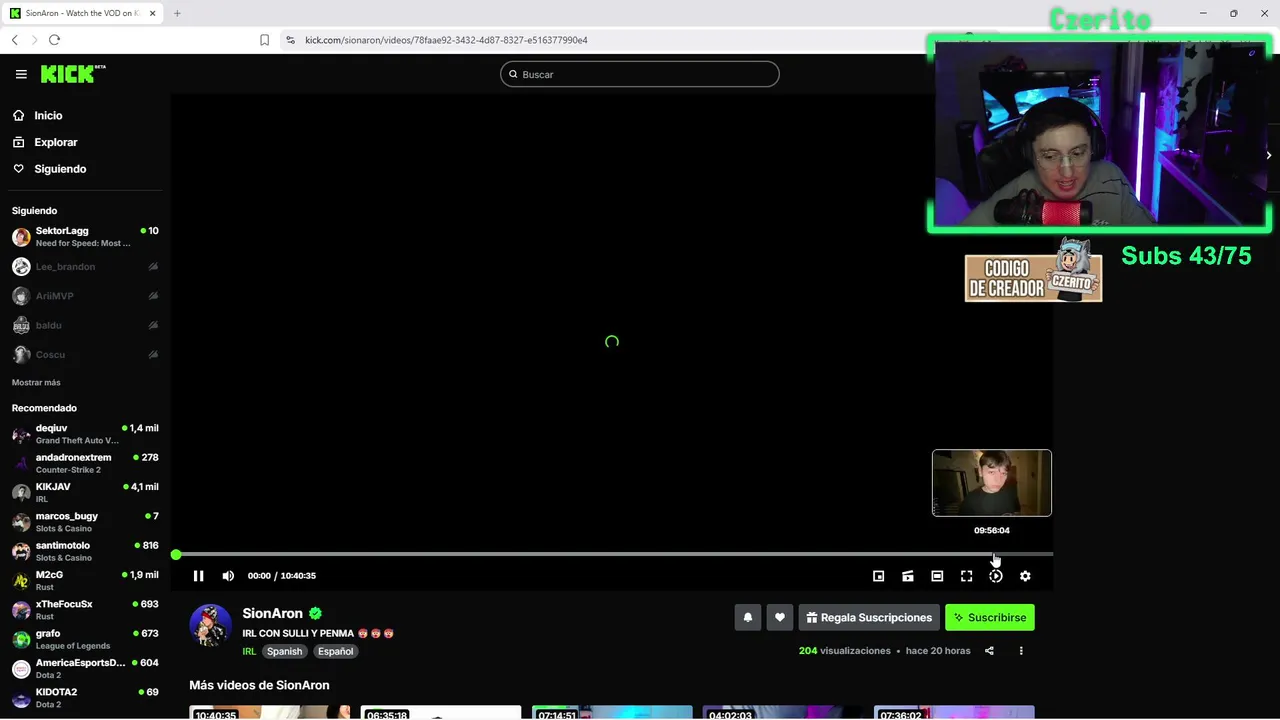
Task: Bookmark this page in the address bar
Action: [x=264, y=40]
